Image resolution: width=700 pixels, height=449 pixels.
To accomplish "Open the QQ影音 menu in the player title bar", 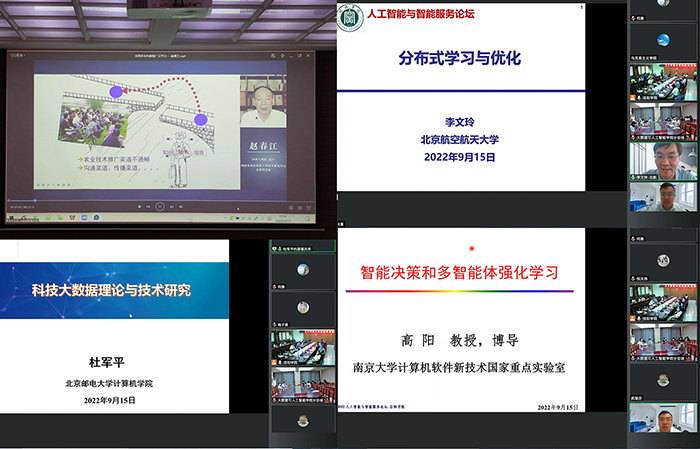I will pos(18,56).
